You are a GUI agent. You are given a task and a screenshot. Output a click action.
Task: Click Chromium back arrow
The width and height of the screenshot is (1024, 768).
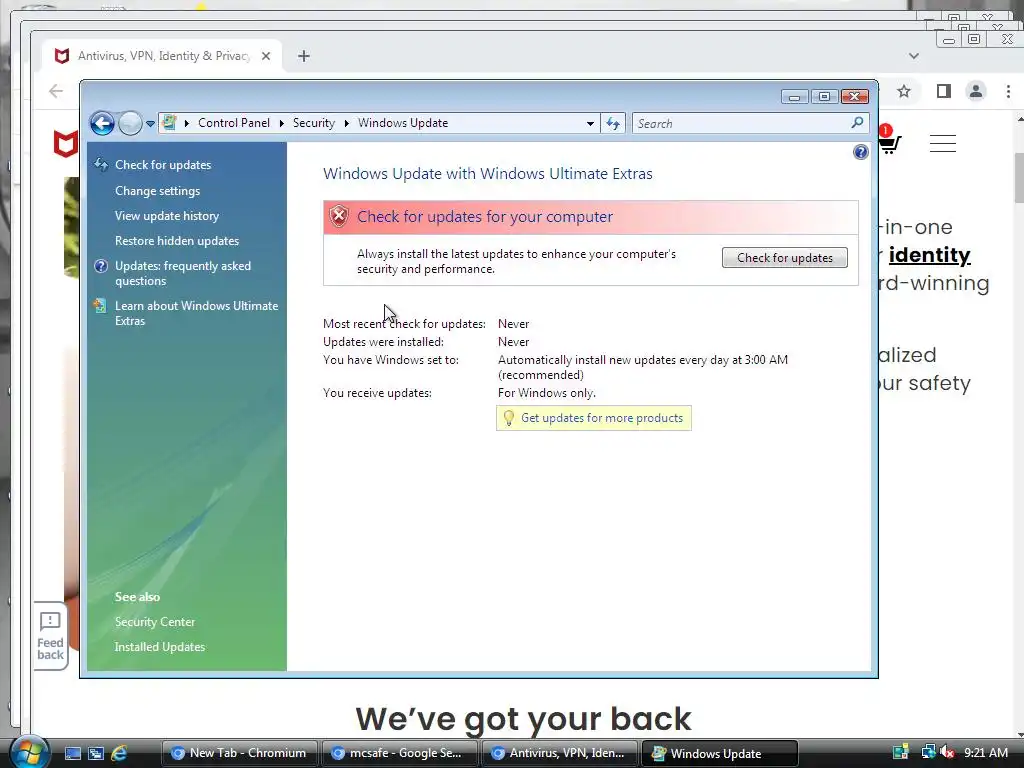pyautogui.click(x=56, y=91)
